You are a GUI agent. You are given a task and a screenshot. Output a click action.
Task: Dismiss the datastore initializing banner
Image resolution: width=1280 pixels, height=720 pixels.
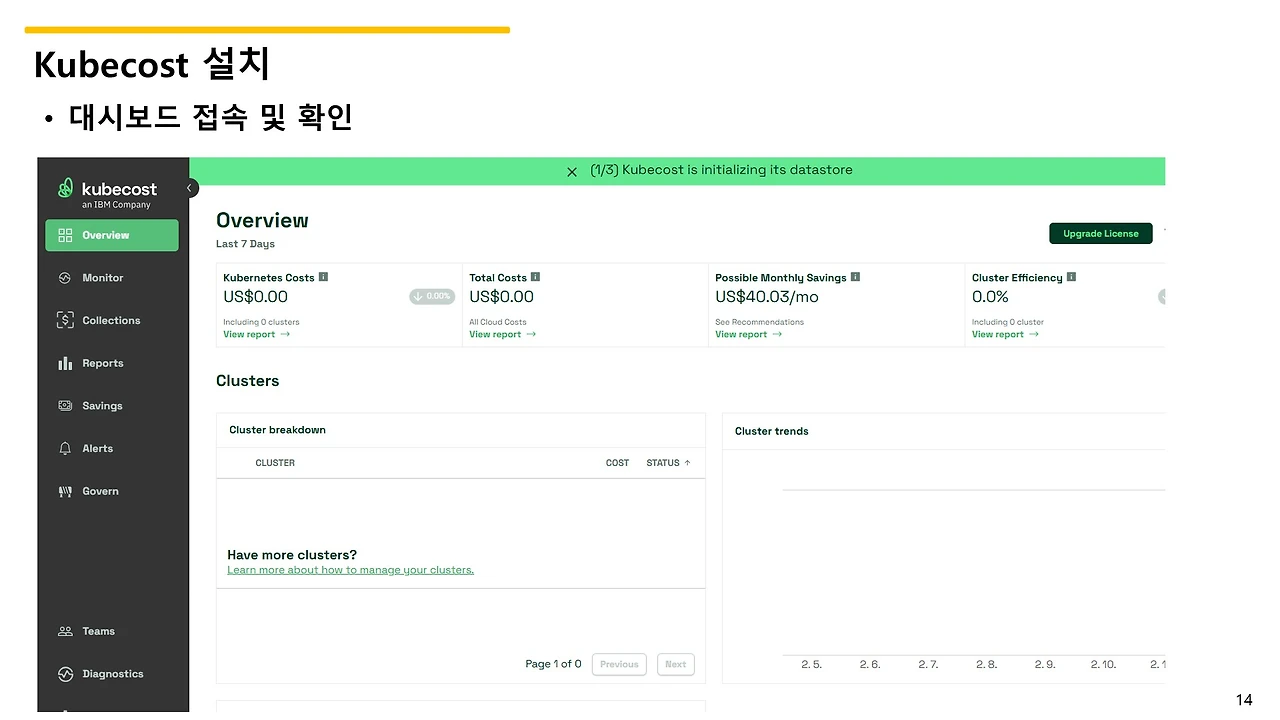(x=572, y=172)
